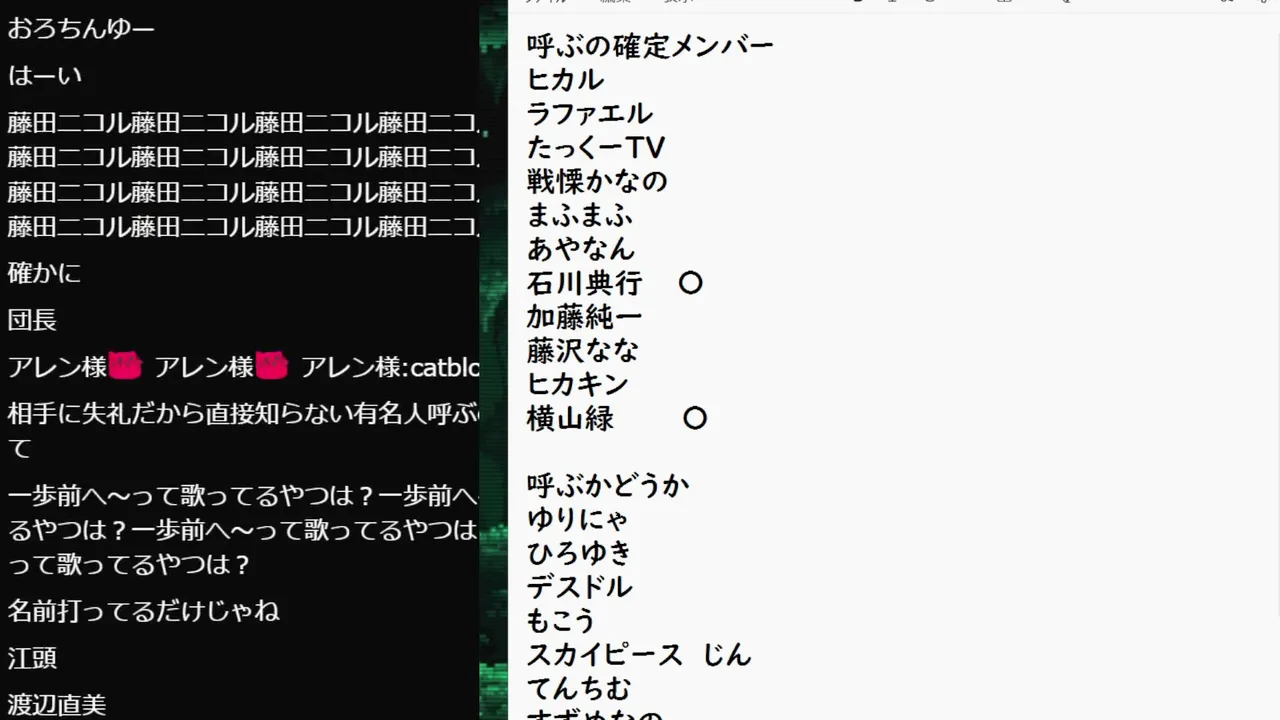Click the chat comment 名前打ってるだけじゃね
Image resolution: width=1280 pixels, height=720 pixels.
coord(143,610)
